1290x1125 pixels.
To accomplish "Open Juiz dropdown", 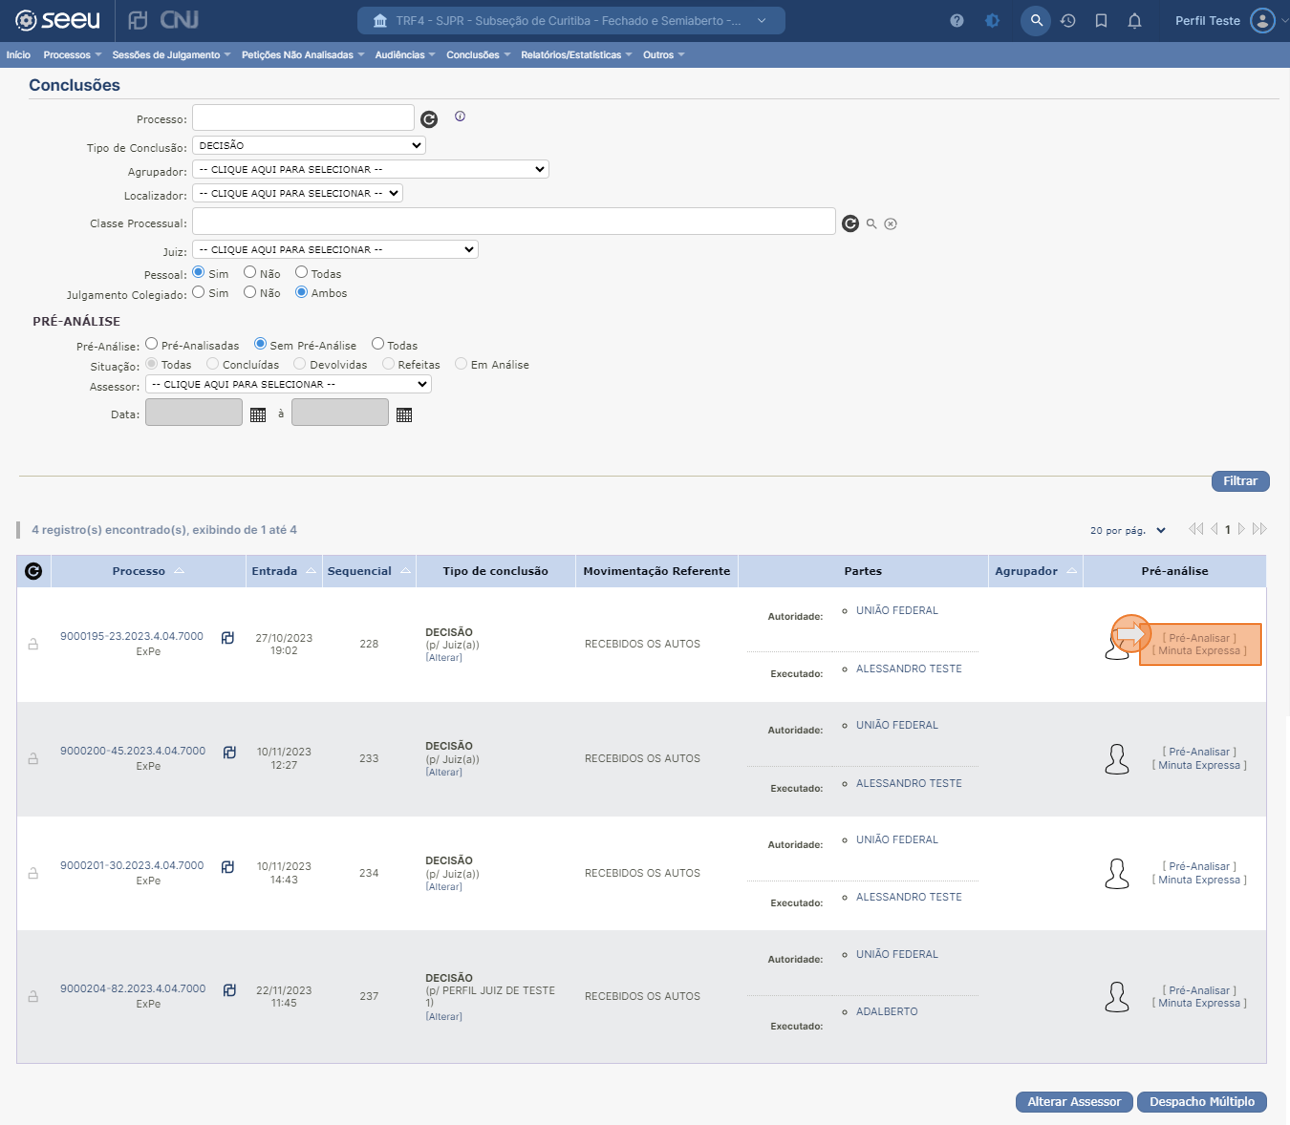I will [335, 249].
